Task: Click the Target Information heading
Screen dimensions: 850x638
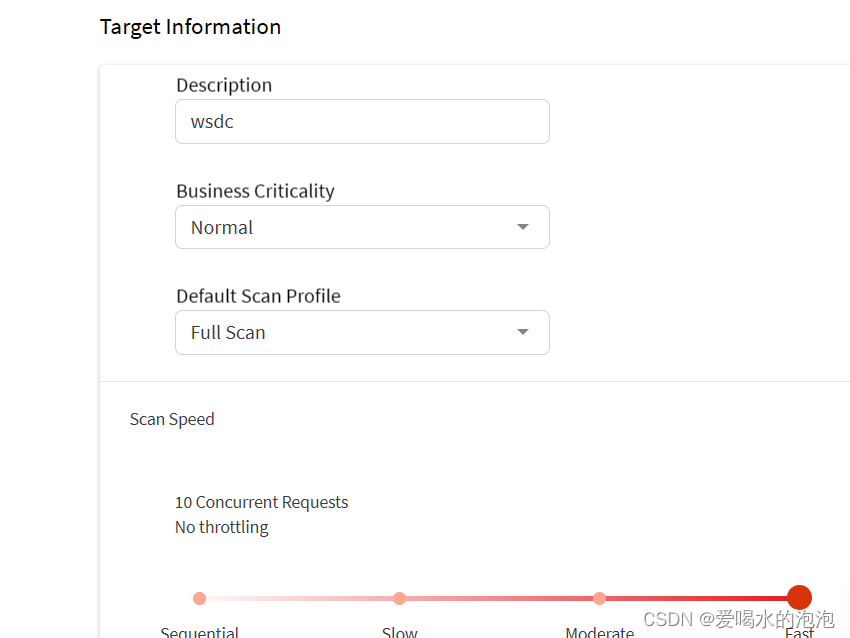Action: point(190,27)
